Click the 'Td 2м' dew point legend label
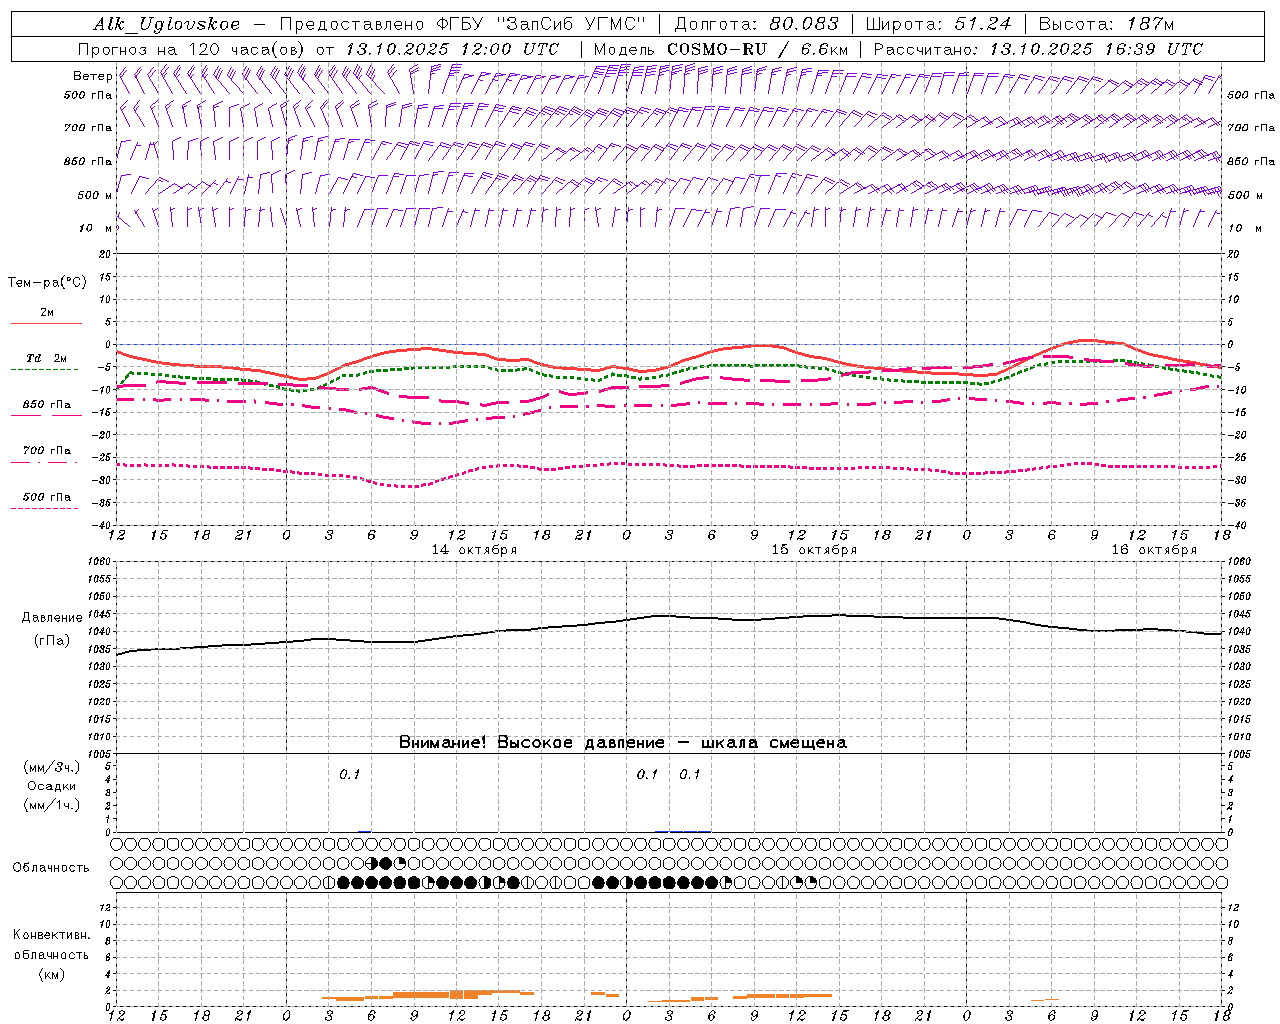 click(47, 358)
